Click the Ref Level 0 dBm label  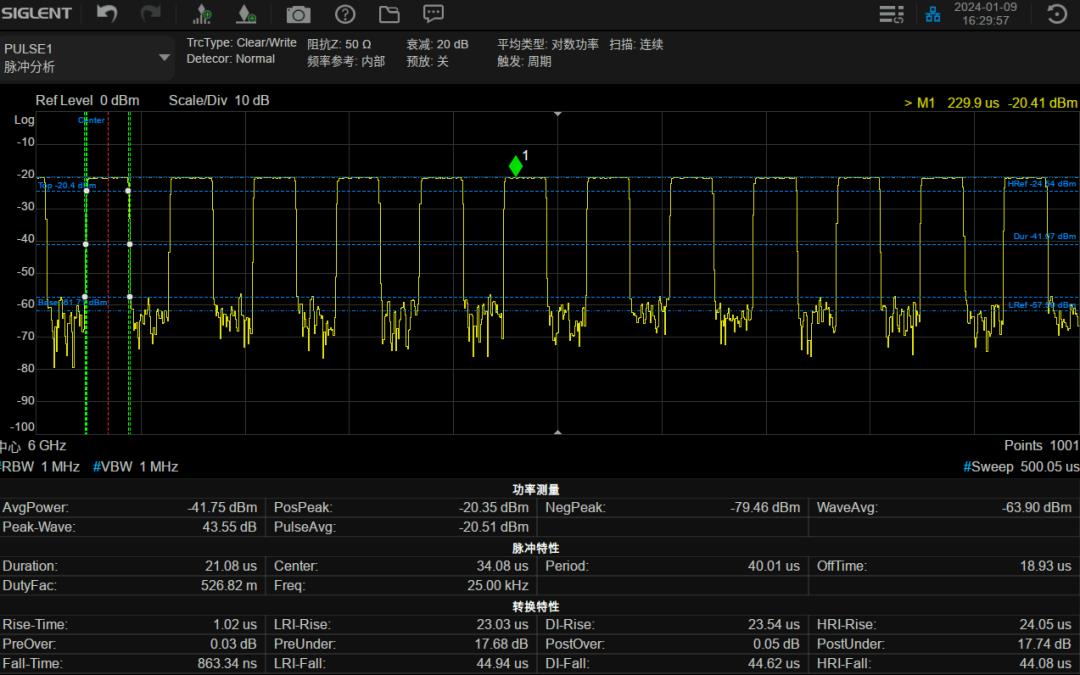pos(87,100)
